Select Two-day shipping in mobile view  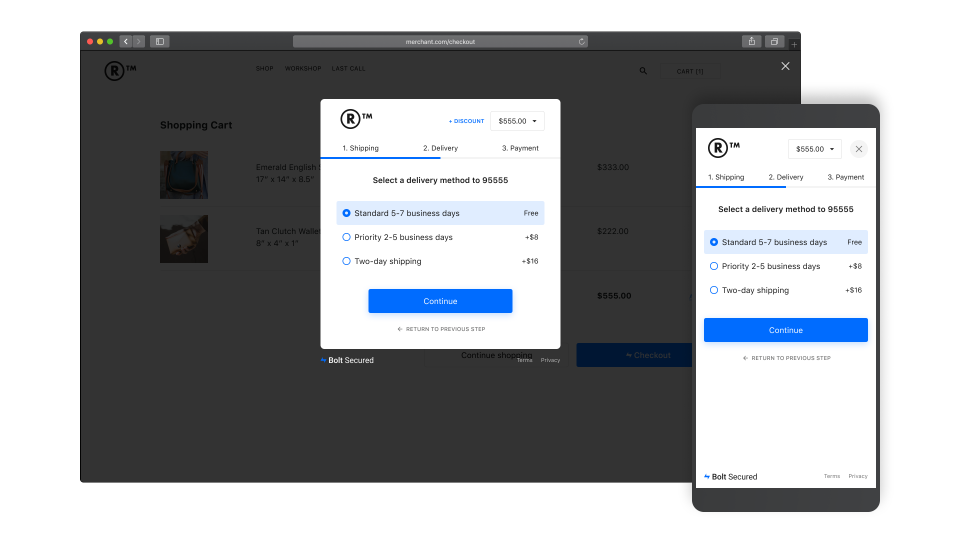click(786, 290)
